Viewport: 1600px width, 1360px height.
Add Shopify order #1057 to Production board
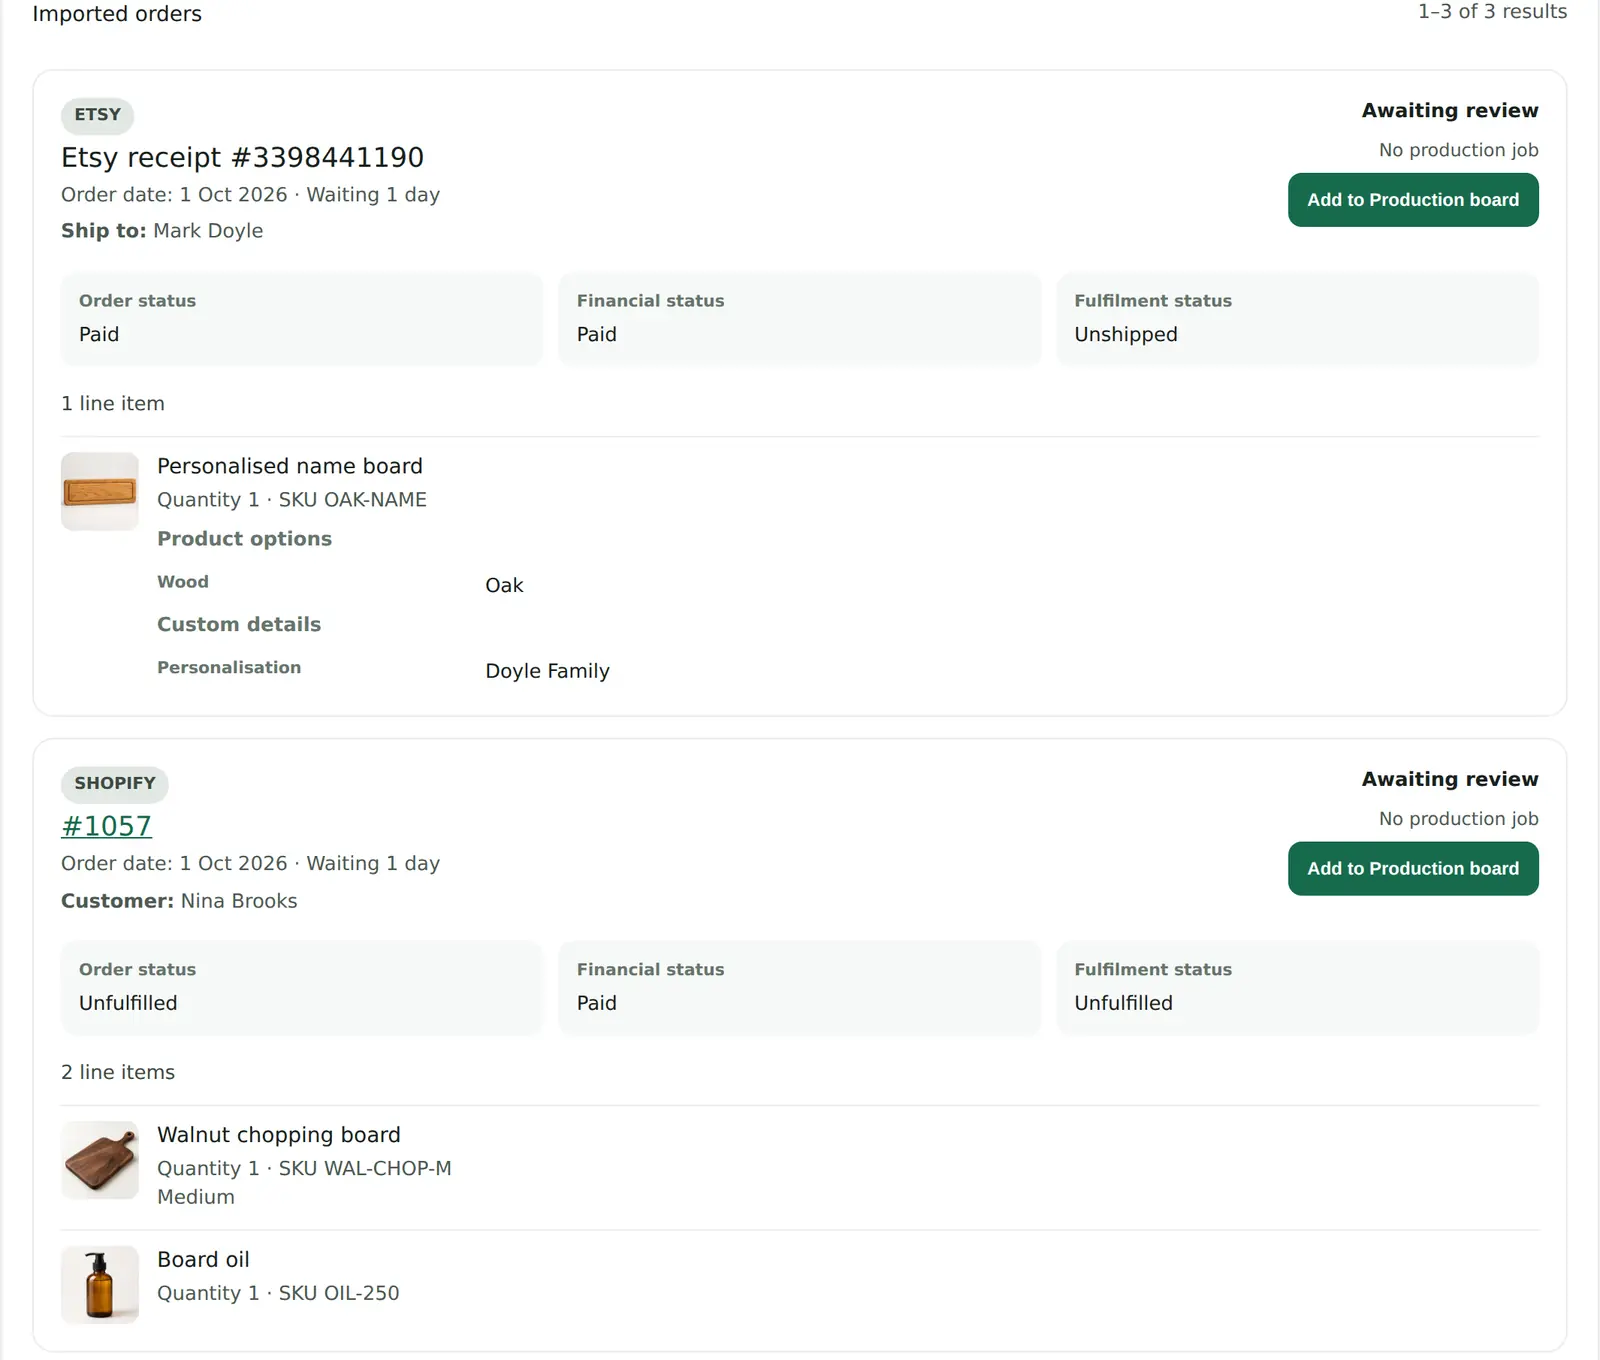(x=1413, y=869)
